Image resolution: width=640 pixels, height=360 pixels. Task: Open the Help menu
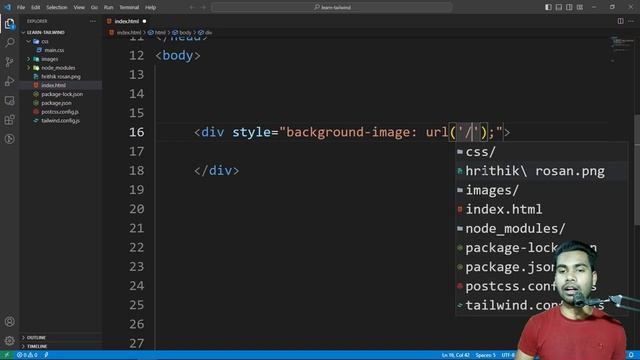[151, 7]
